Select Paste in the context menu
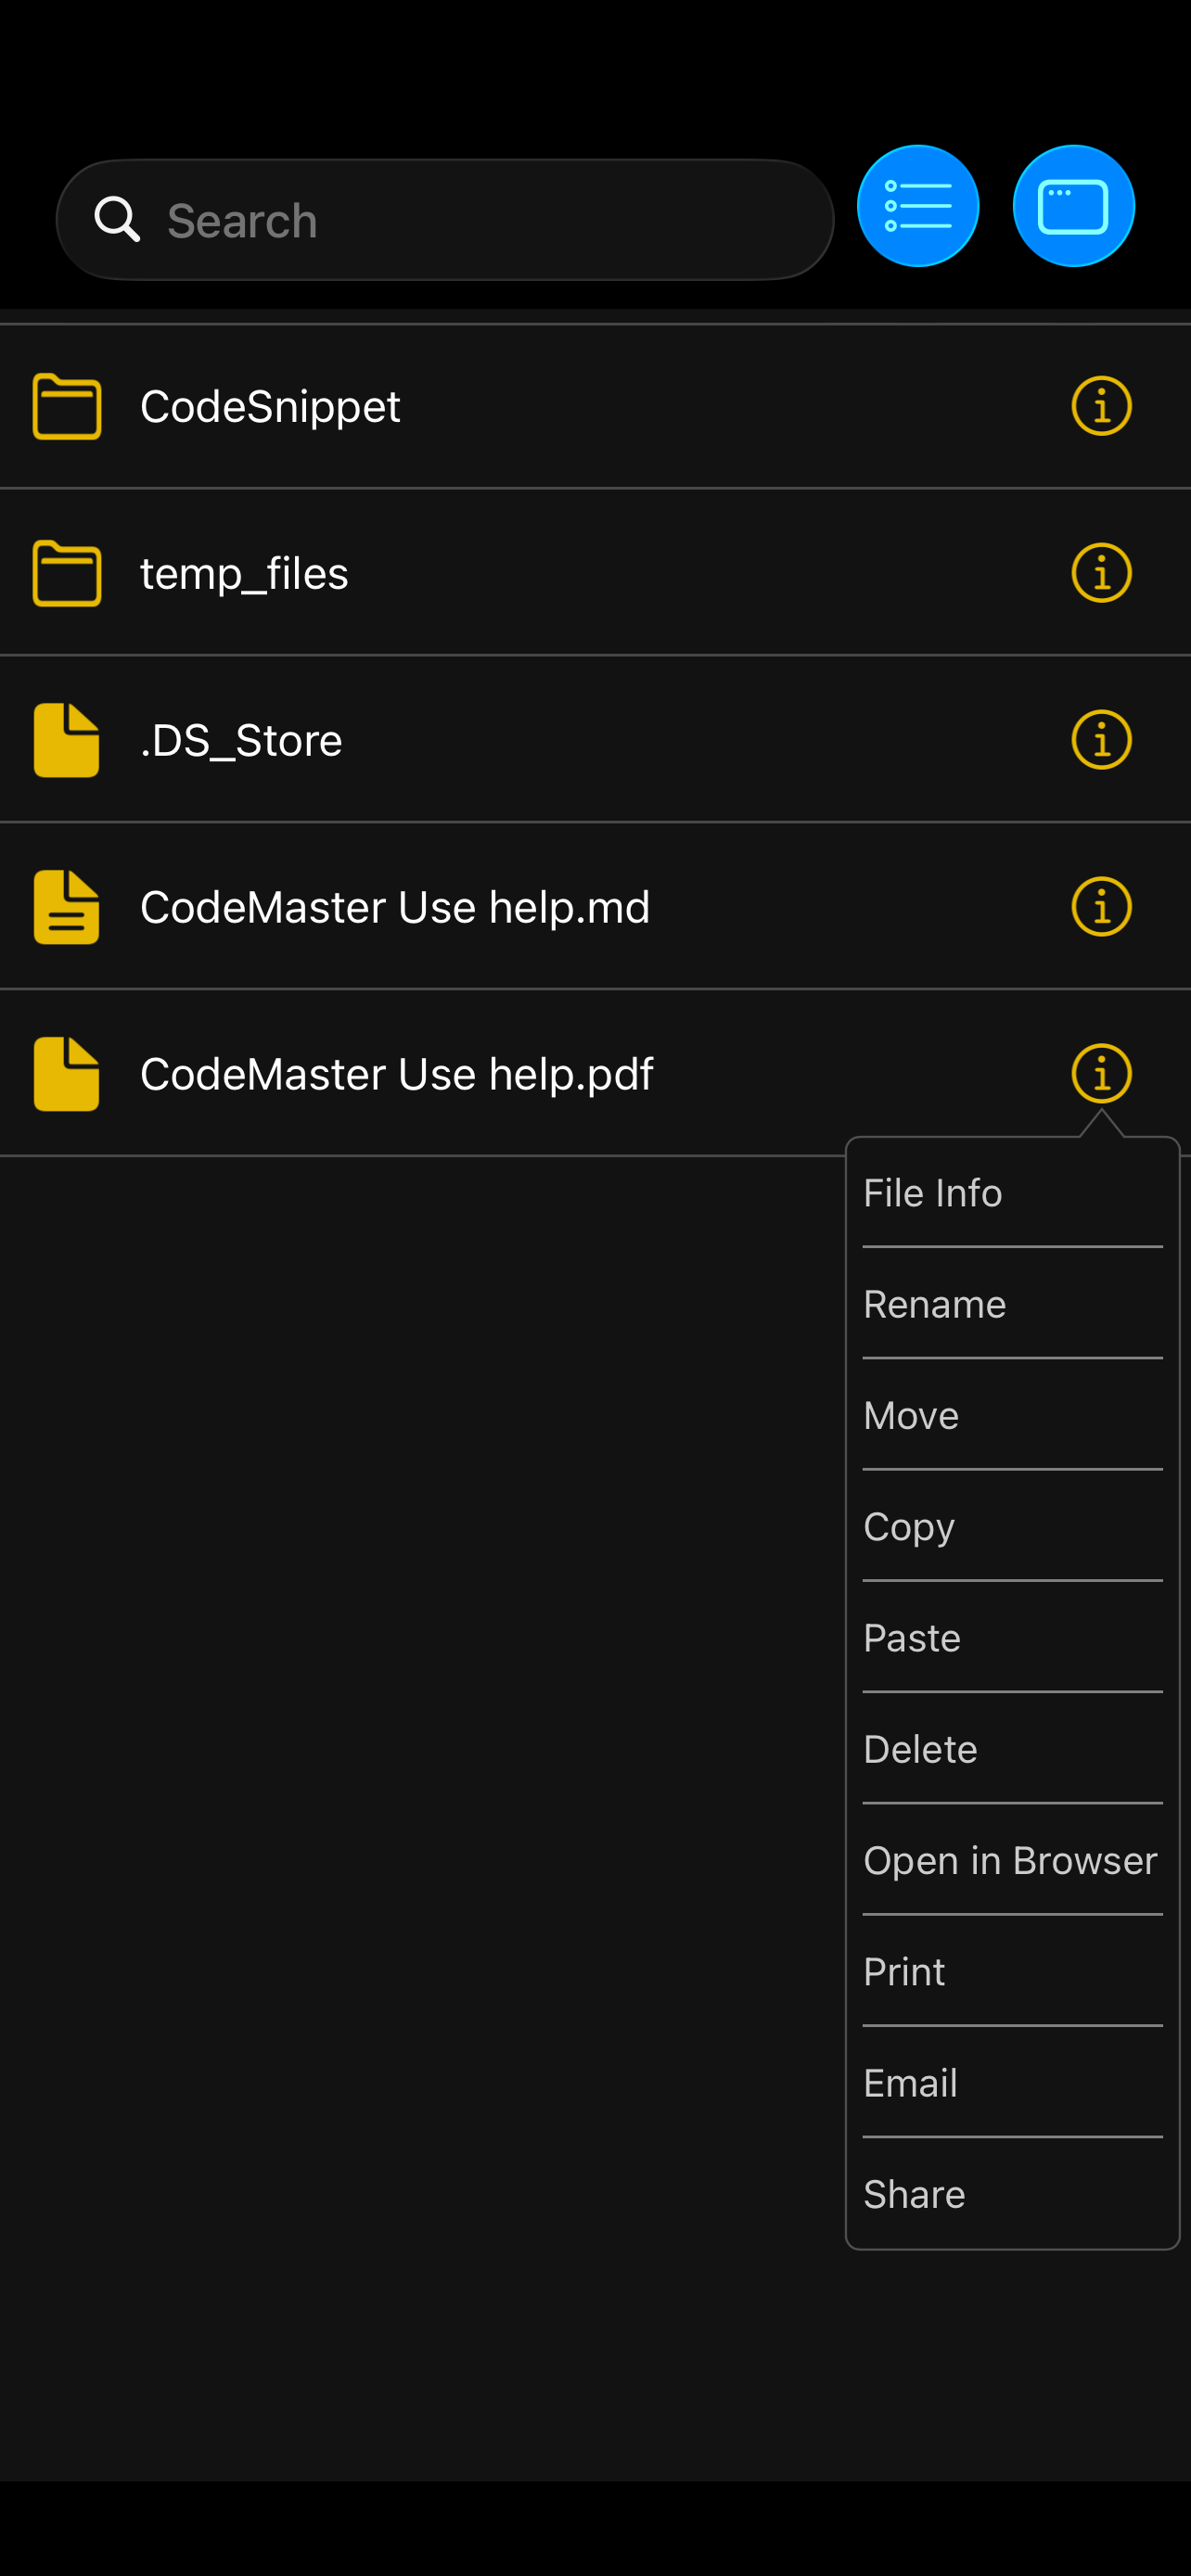Screen dimensions: 1191x2576 (x=911, y=1636)
